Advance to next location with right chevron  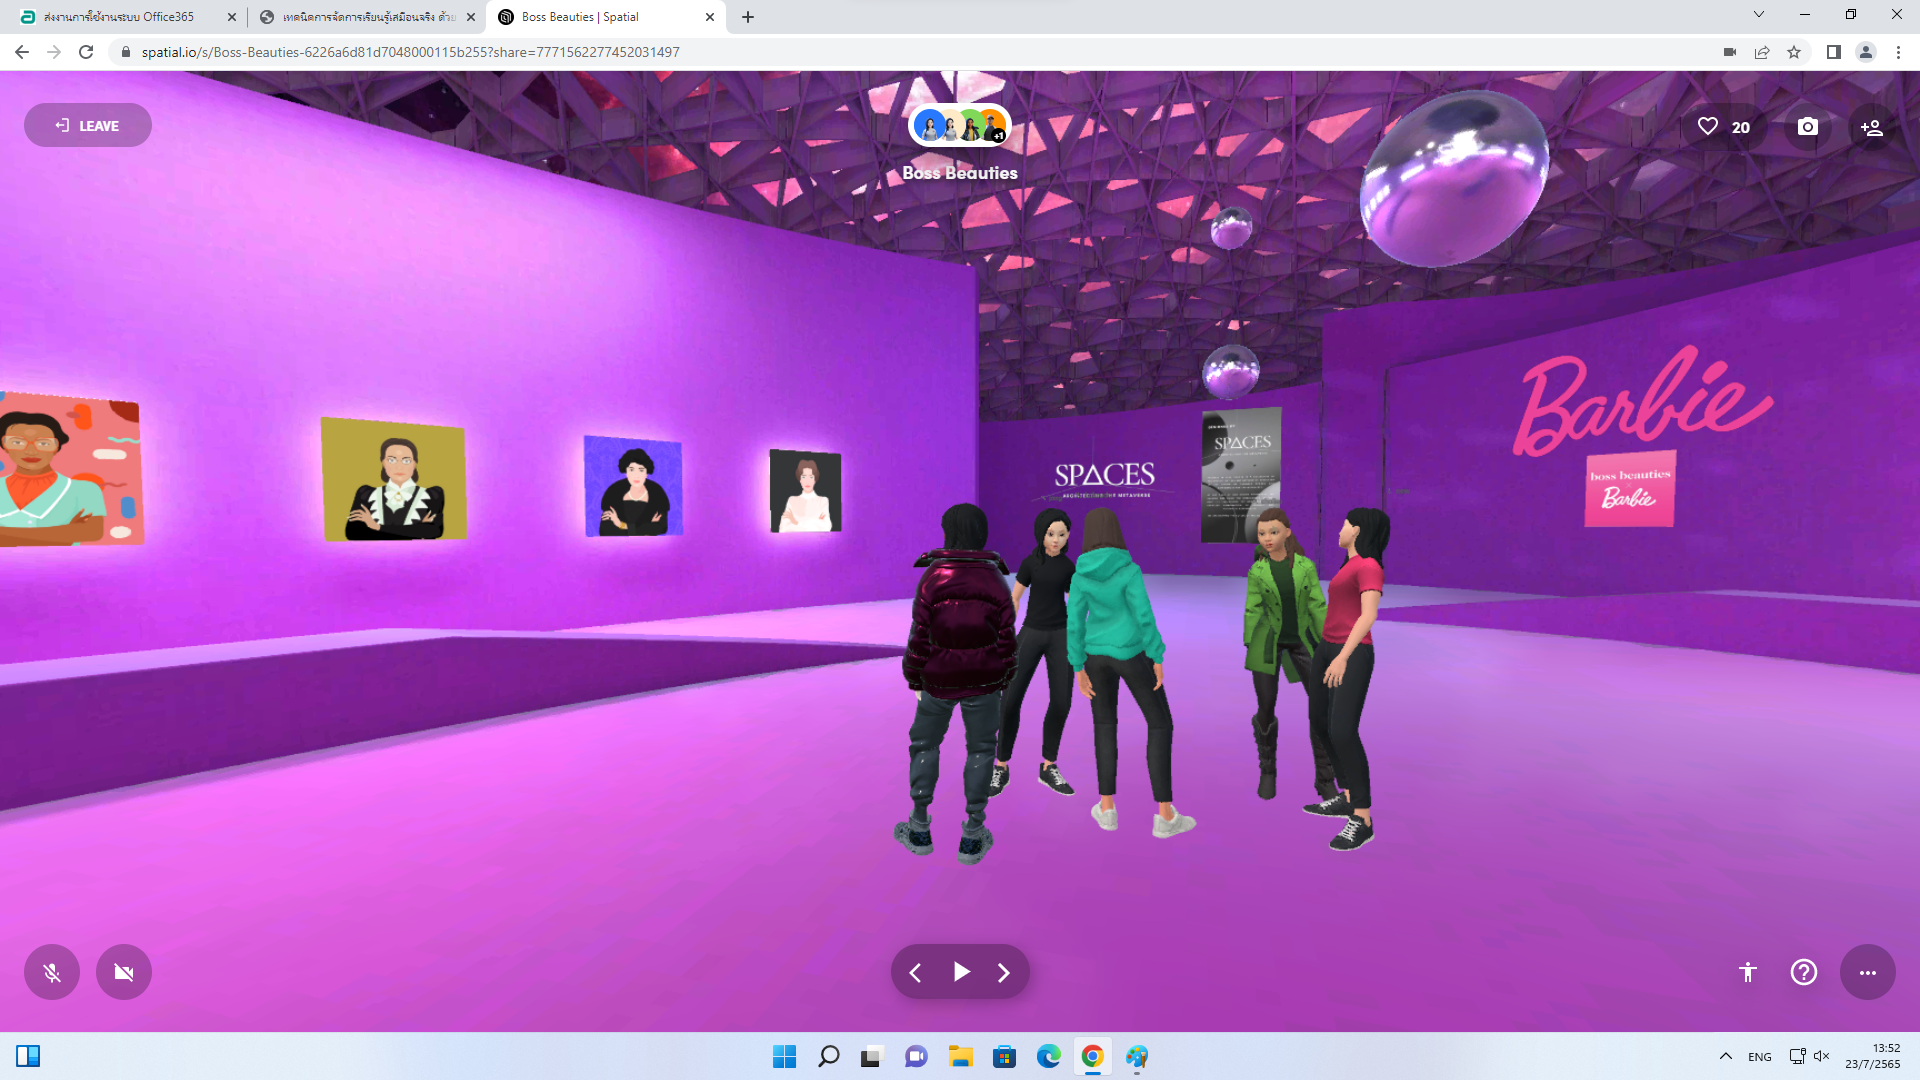[x=1003, y=972]
